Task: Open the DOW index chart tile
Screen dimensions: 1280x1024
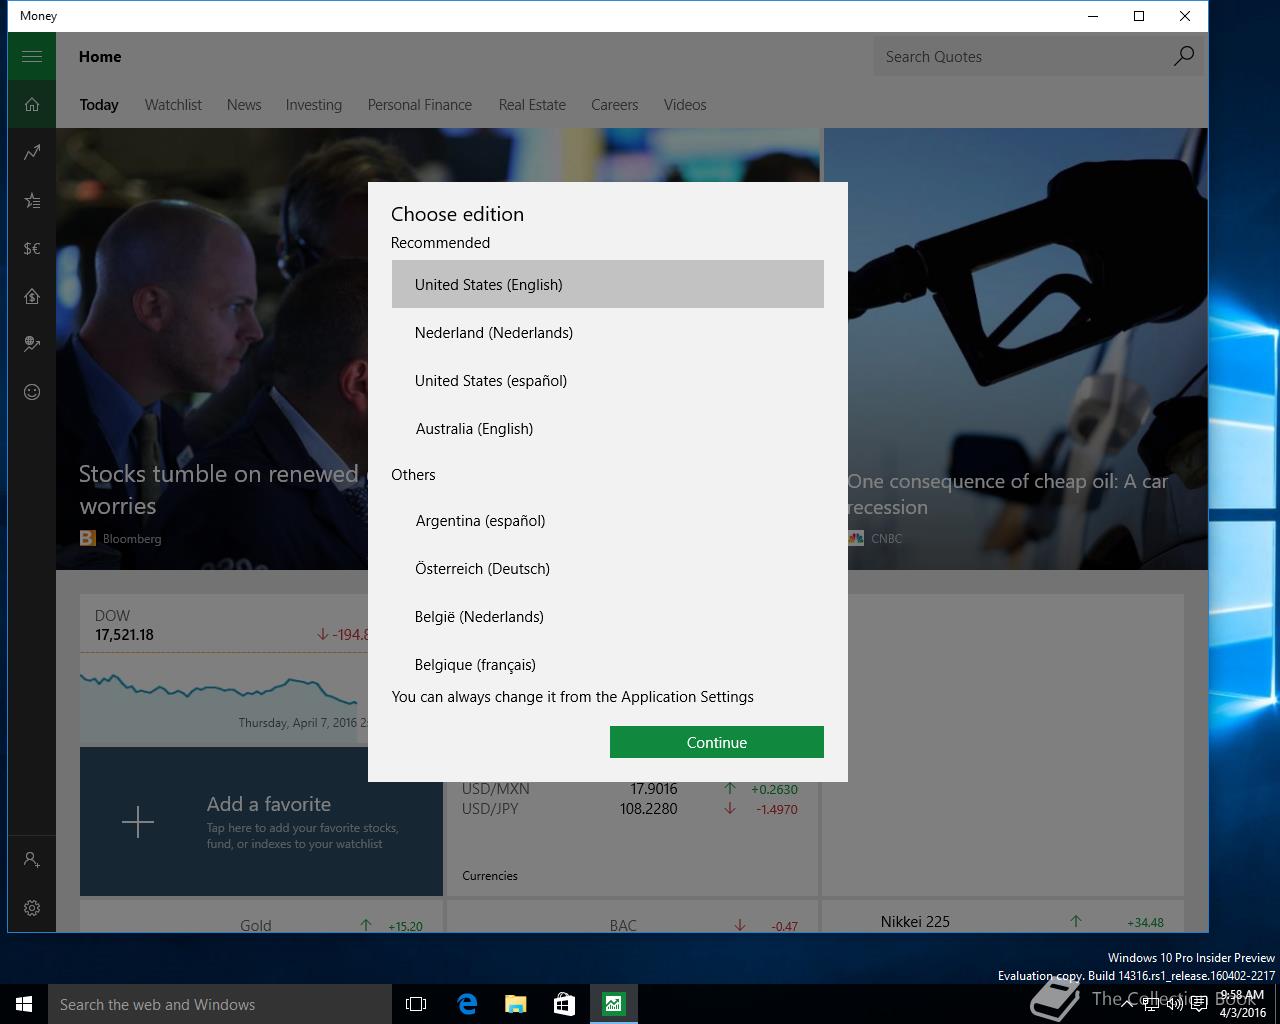Action: tap(224, 670)
